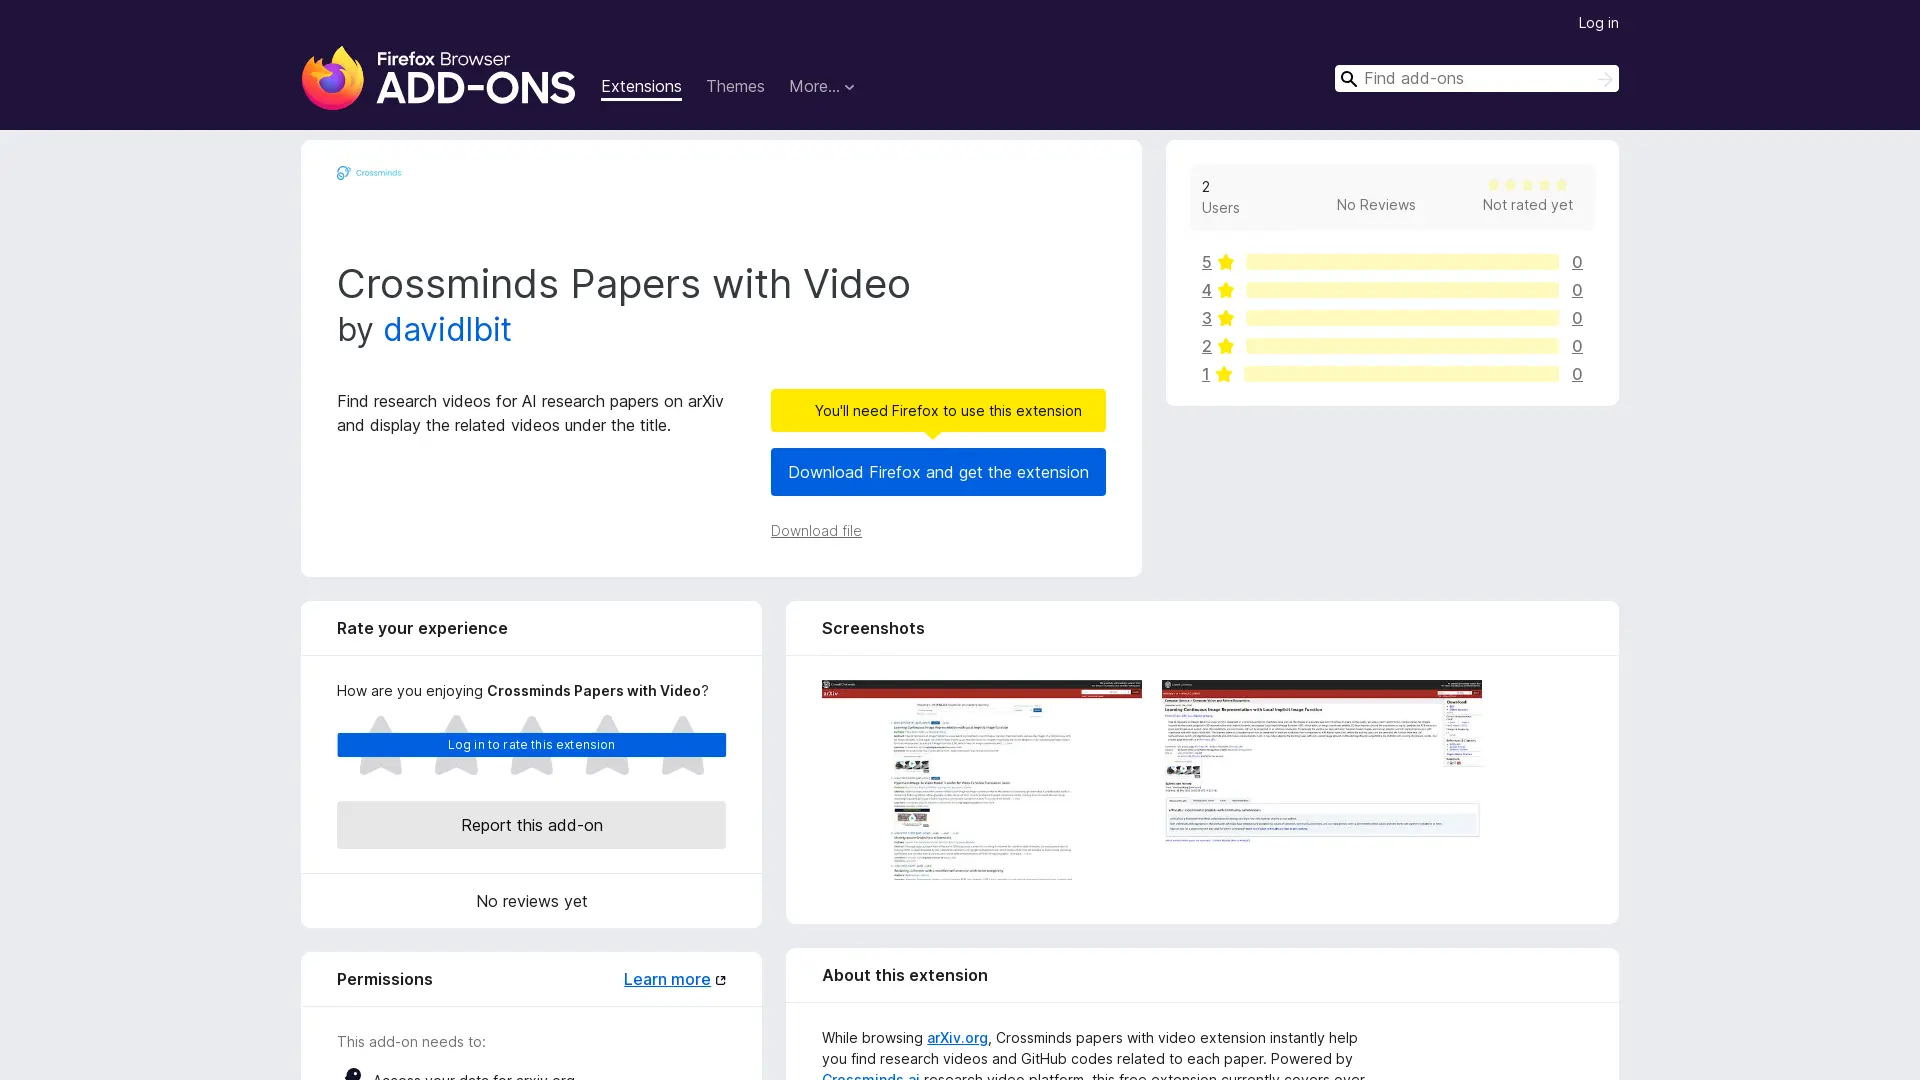Click the Log in link
This screenshot has width=1920, height=1080.
coord(1597,23)
